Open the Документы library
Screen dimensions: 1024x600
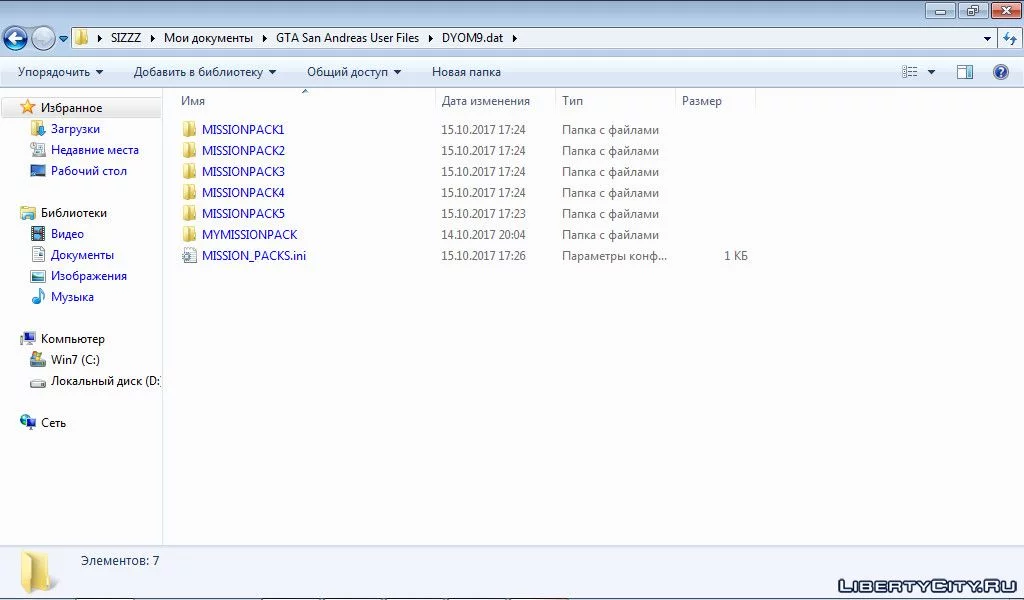(82, 255)
